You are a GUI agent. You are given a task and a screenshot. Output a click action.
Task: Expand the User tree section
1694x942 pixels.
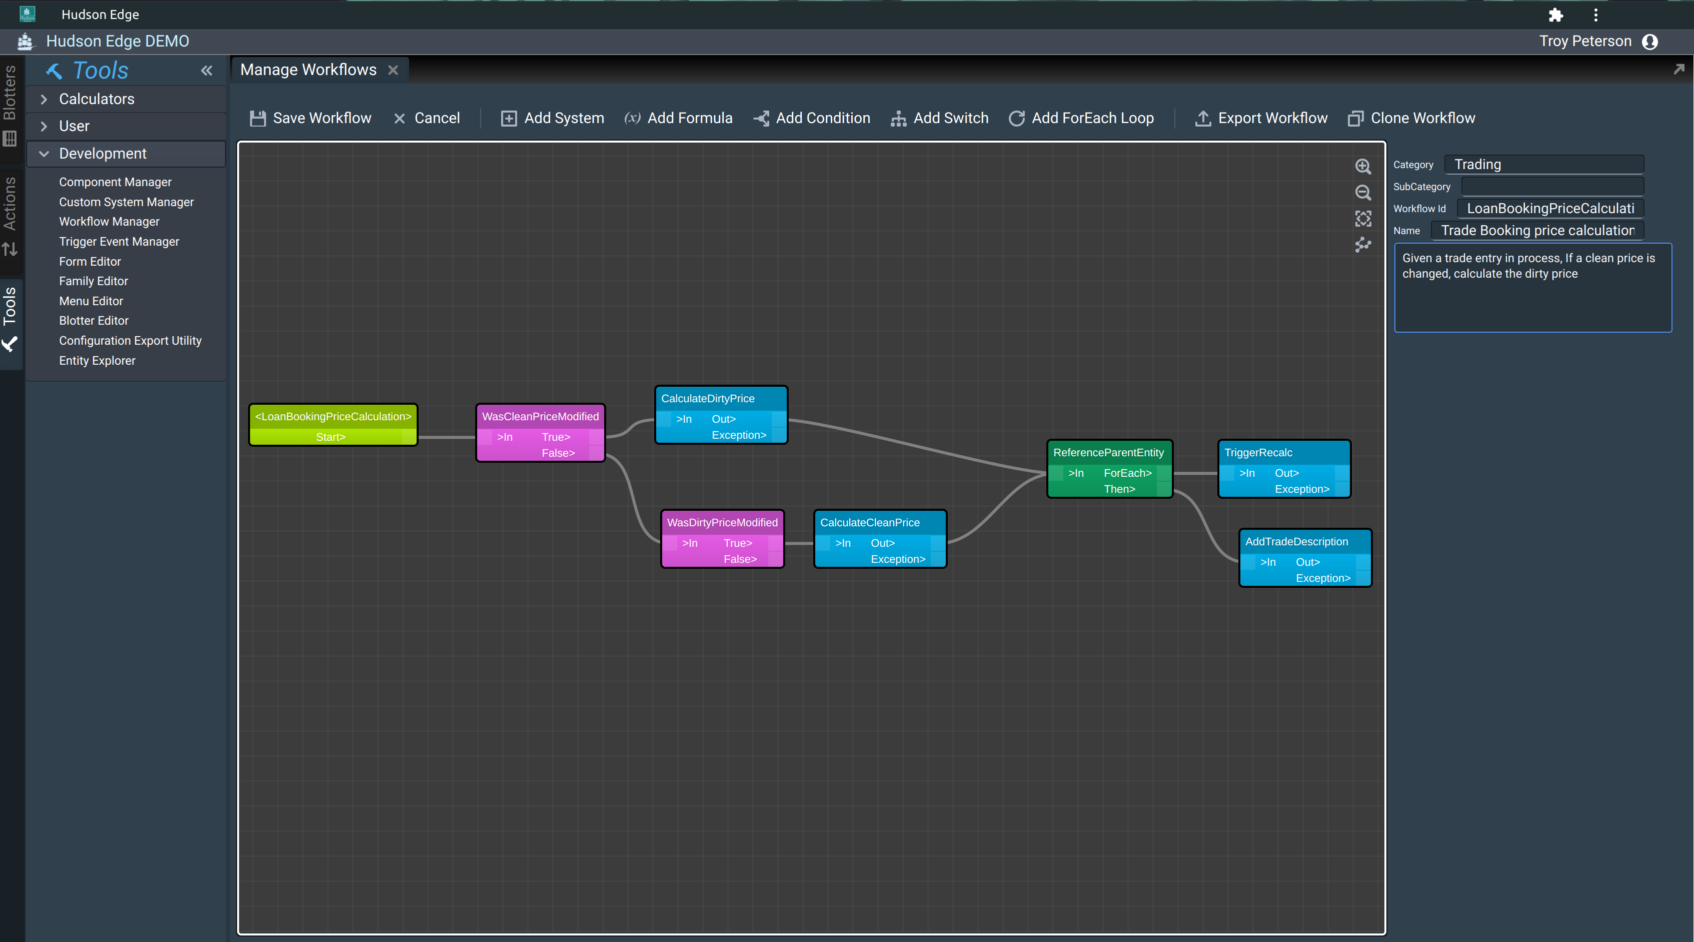pyautogui.click(x=44, y=126)
